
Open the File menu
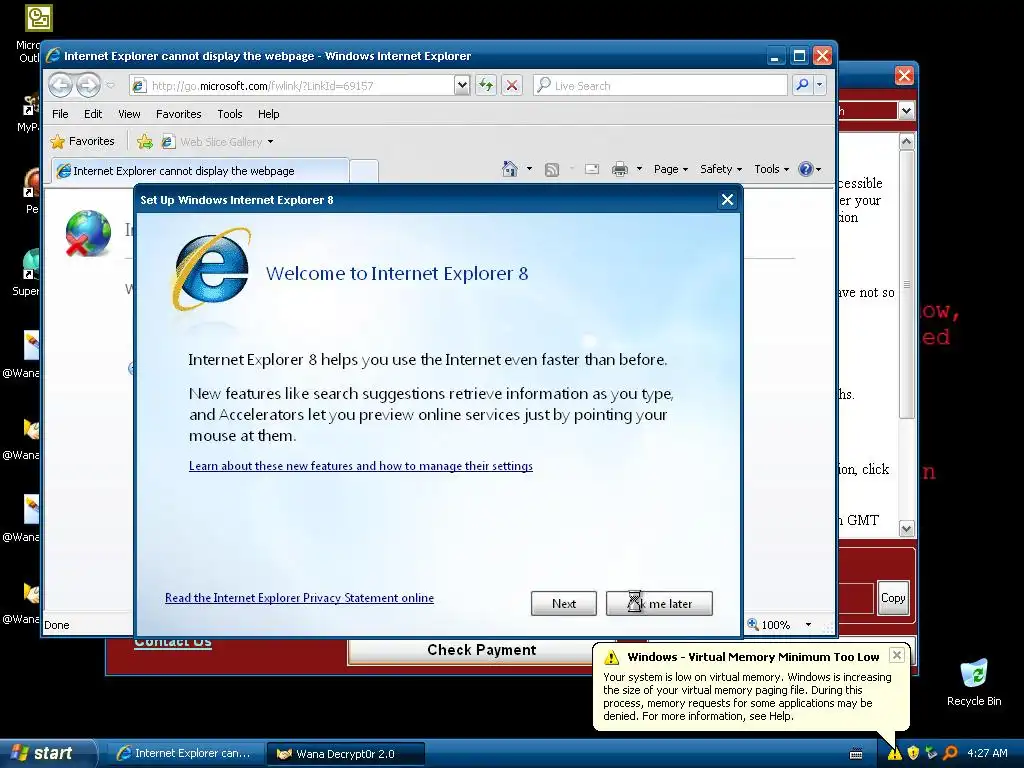coord(60,114)
